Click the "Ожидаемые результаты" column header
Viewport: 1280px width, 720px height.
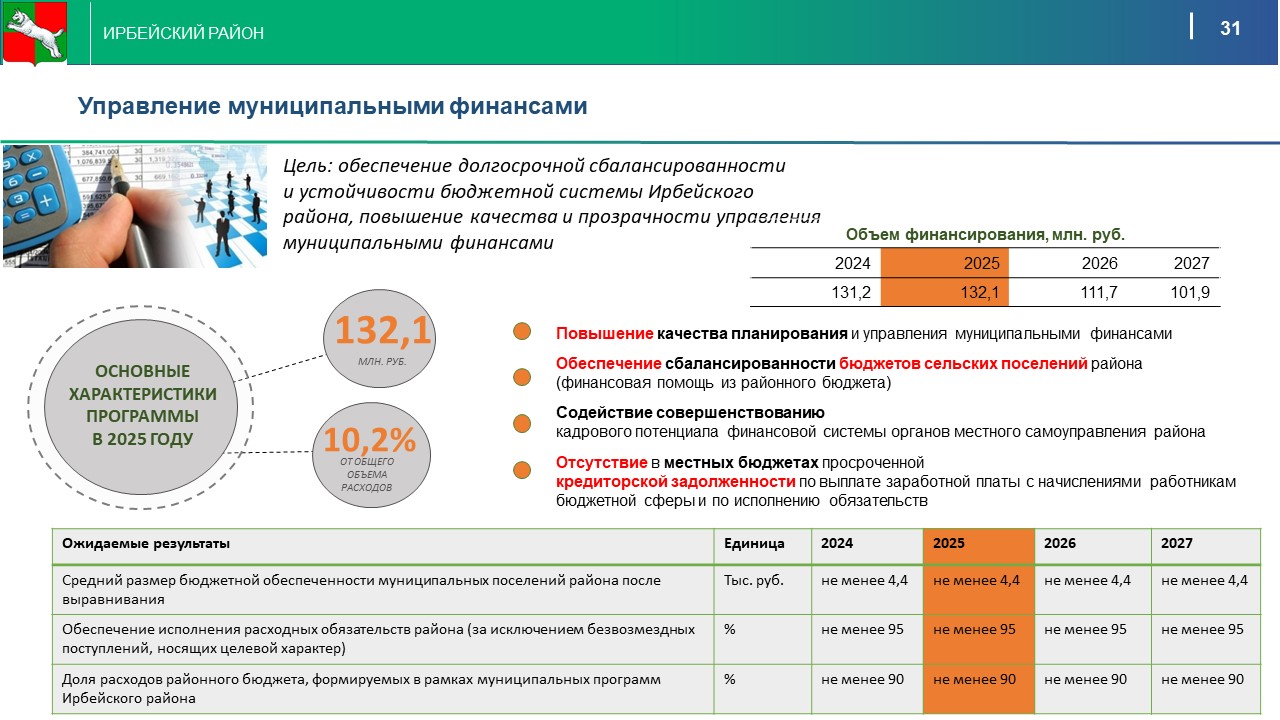coord(146,543)
